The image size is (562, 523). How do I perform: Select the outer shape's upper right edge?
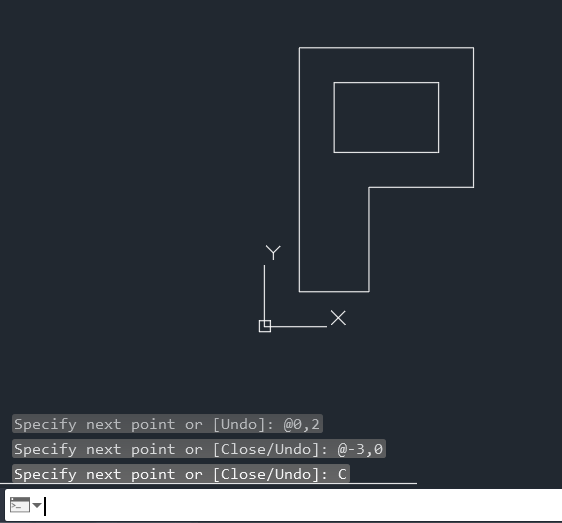(x=473, y=117)
